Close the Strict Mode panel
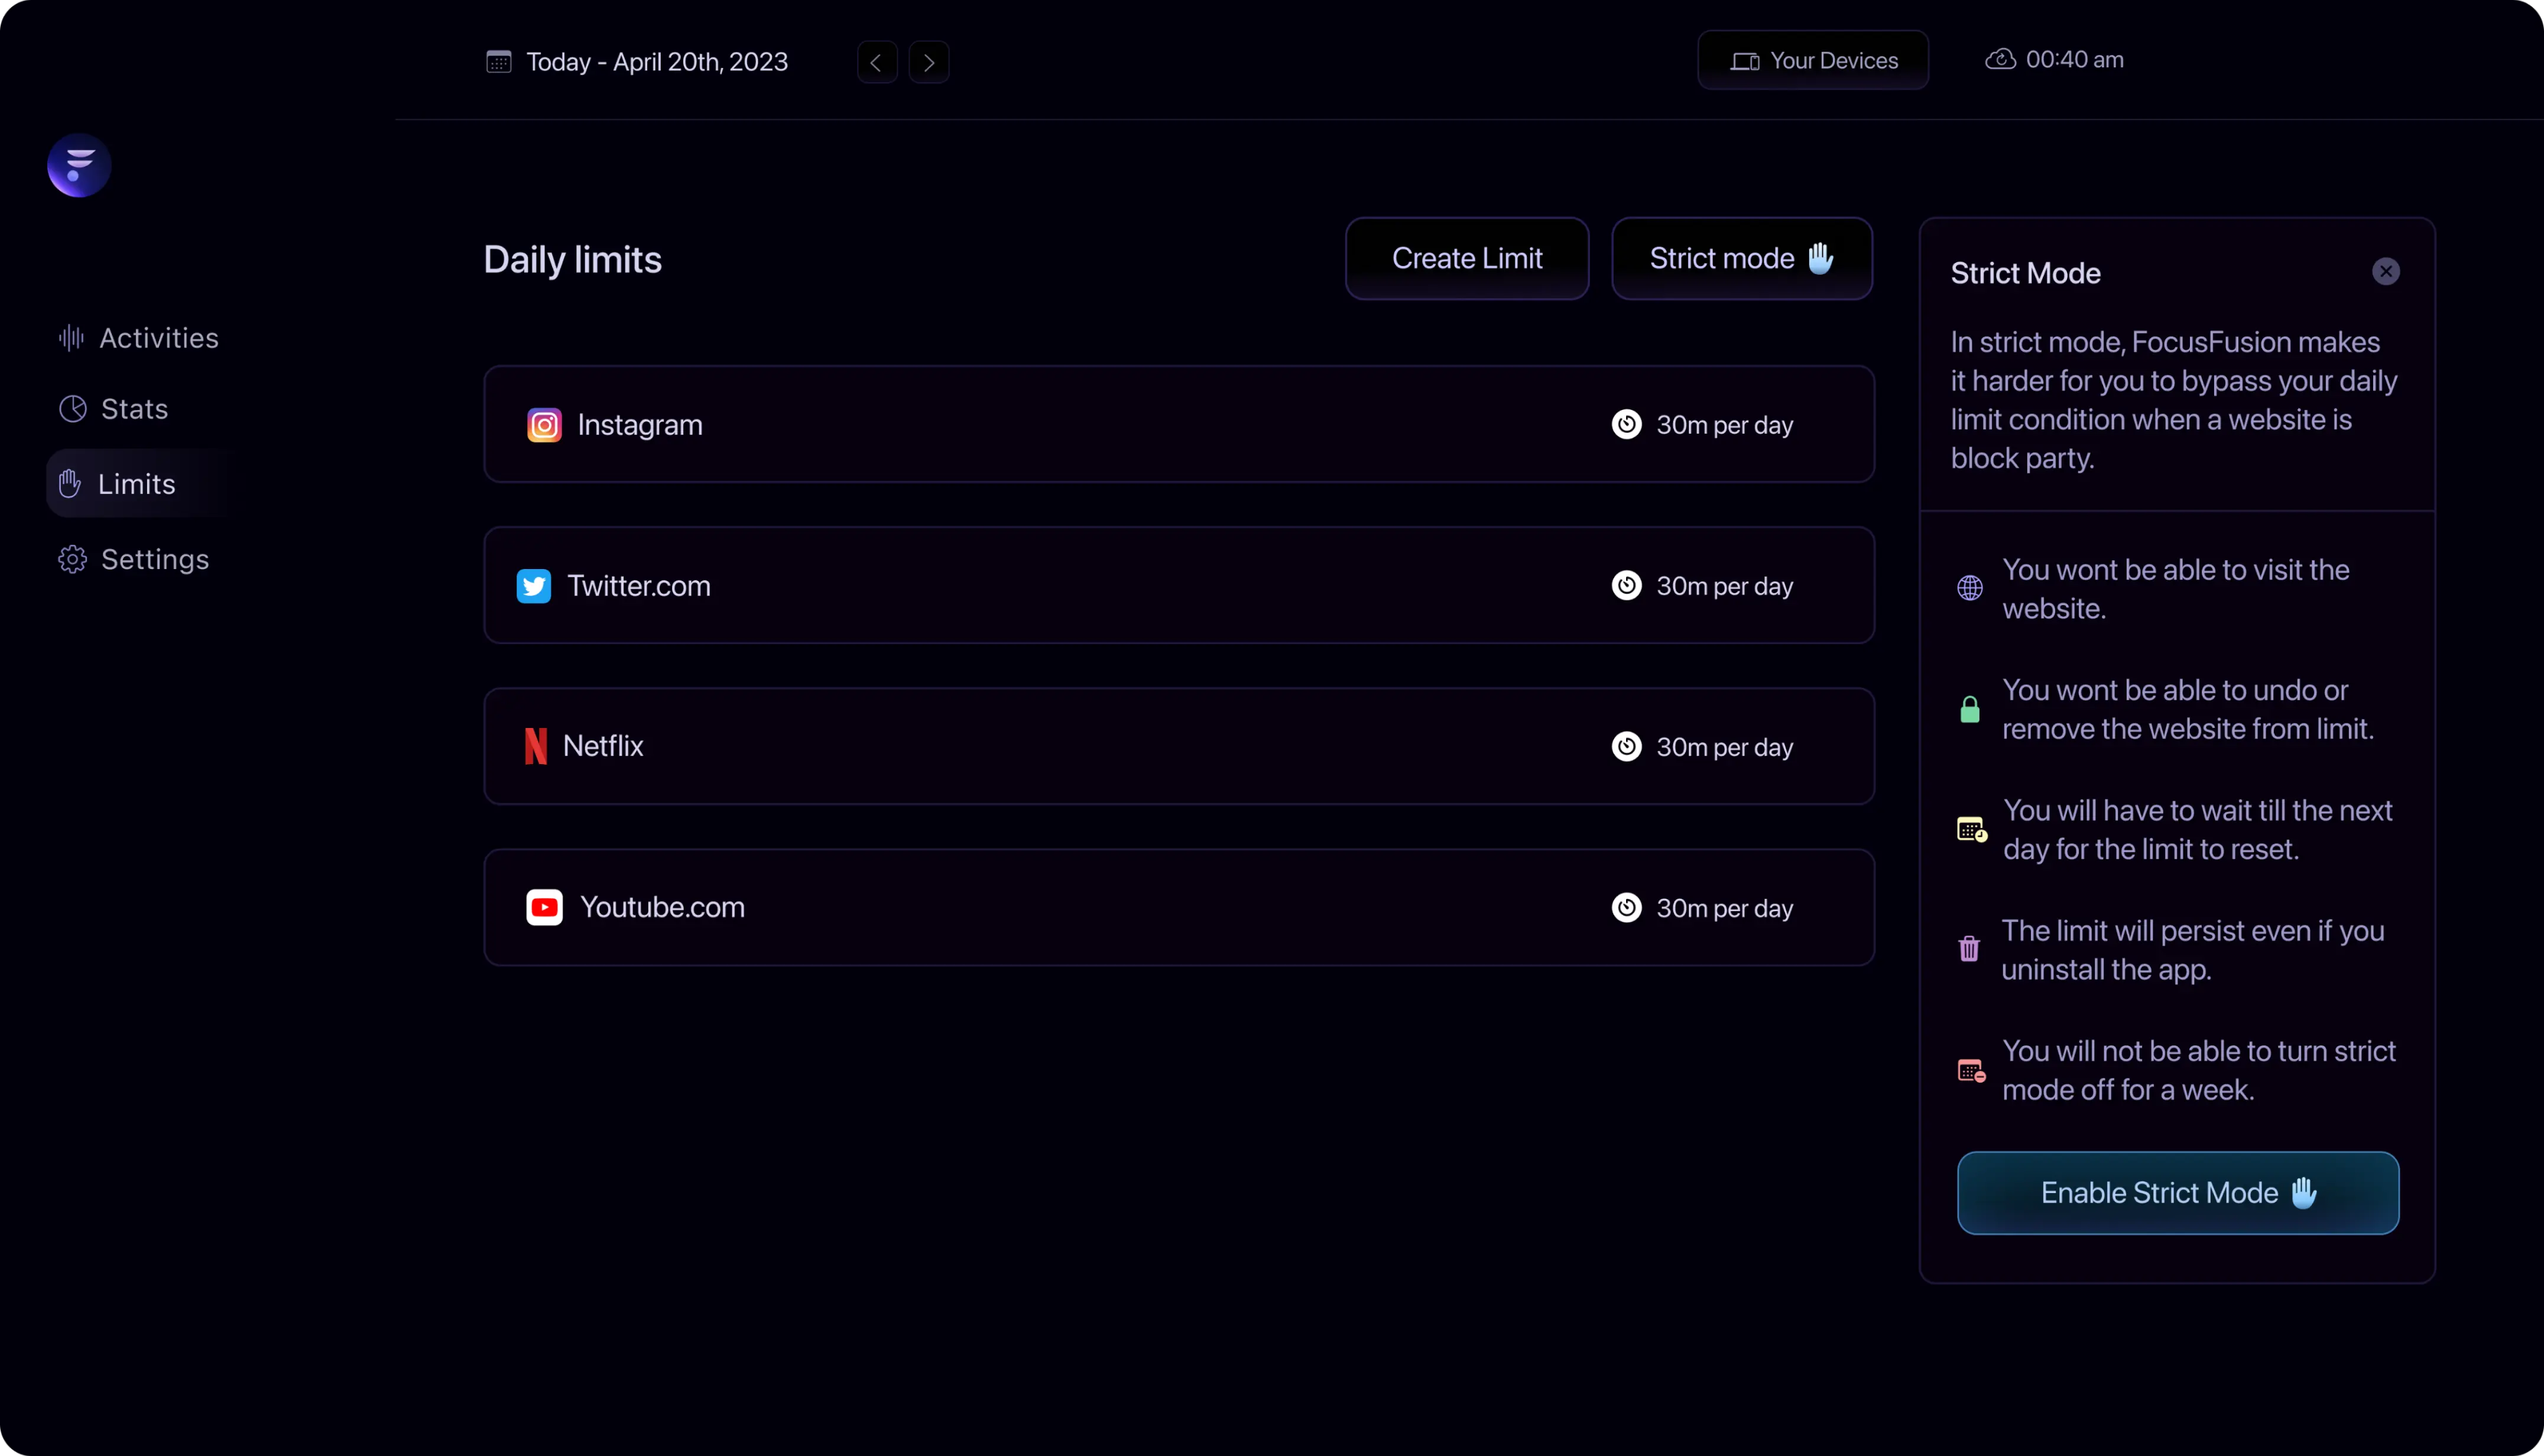The height and width of the screenshot is (1456, 2544). pos(2385,271)
